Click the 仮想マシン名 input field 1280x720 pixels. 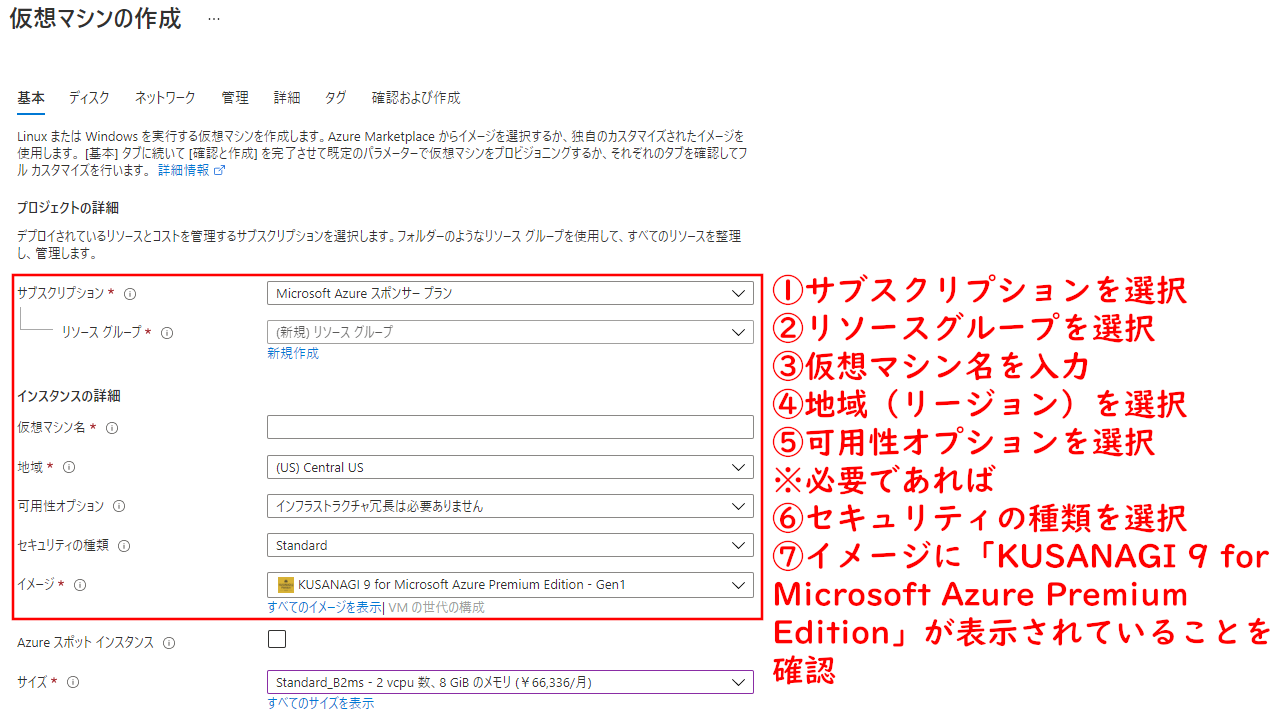click(510, 427)
